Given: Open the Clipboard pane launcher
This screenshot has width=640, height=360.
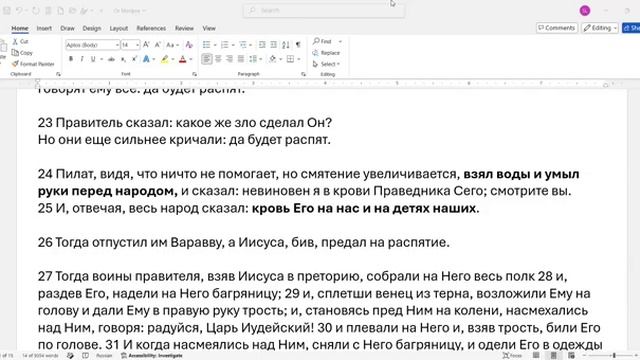Looking at the screenshot, I should pyautogui.click(x=58, y=74).
